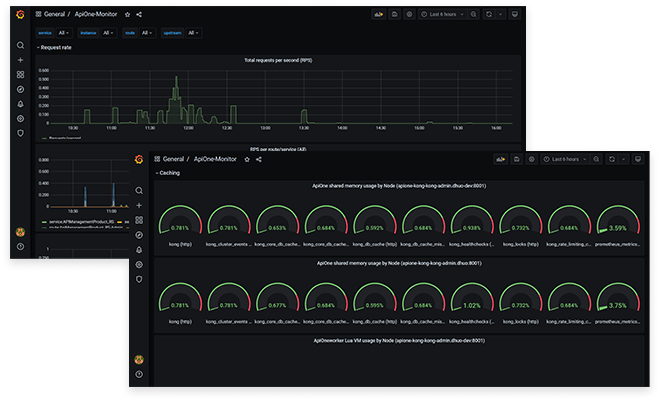Click user avatar in front window sidebar
660x401 pixels.
[139, 359]
